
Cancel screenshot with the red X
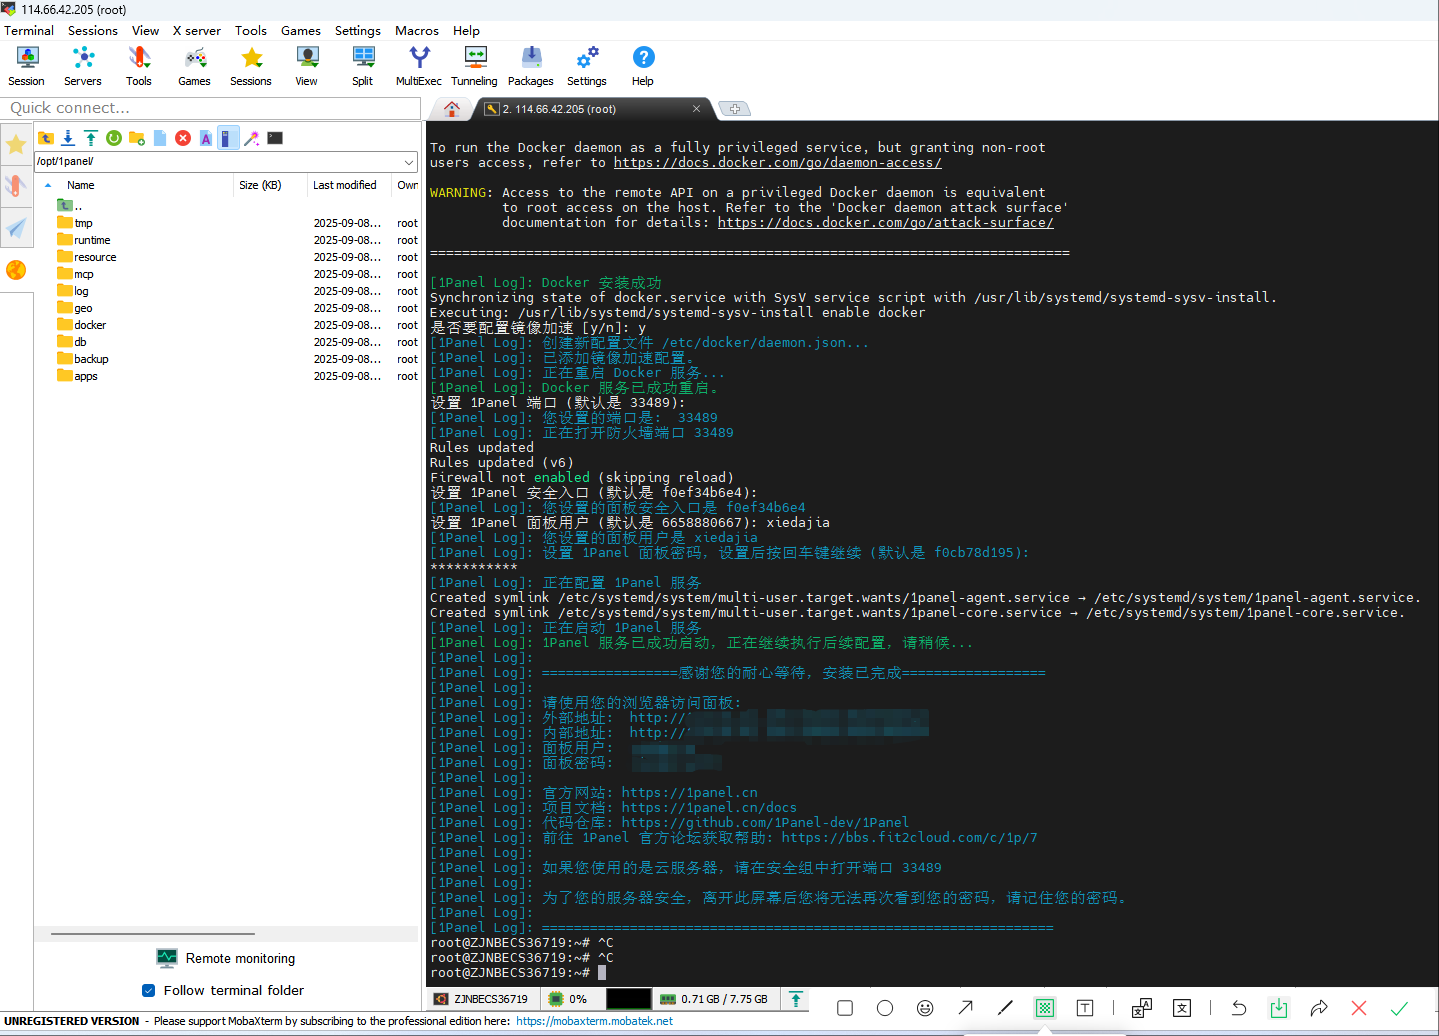[1358, 1008]
